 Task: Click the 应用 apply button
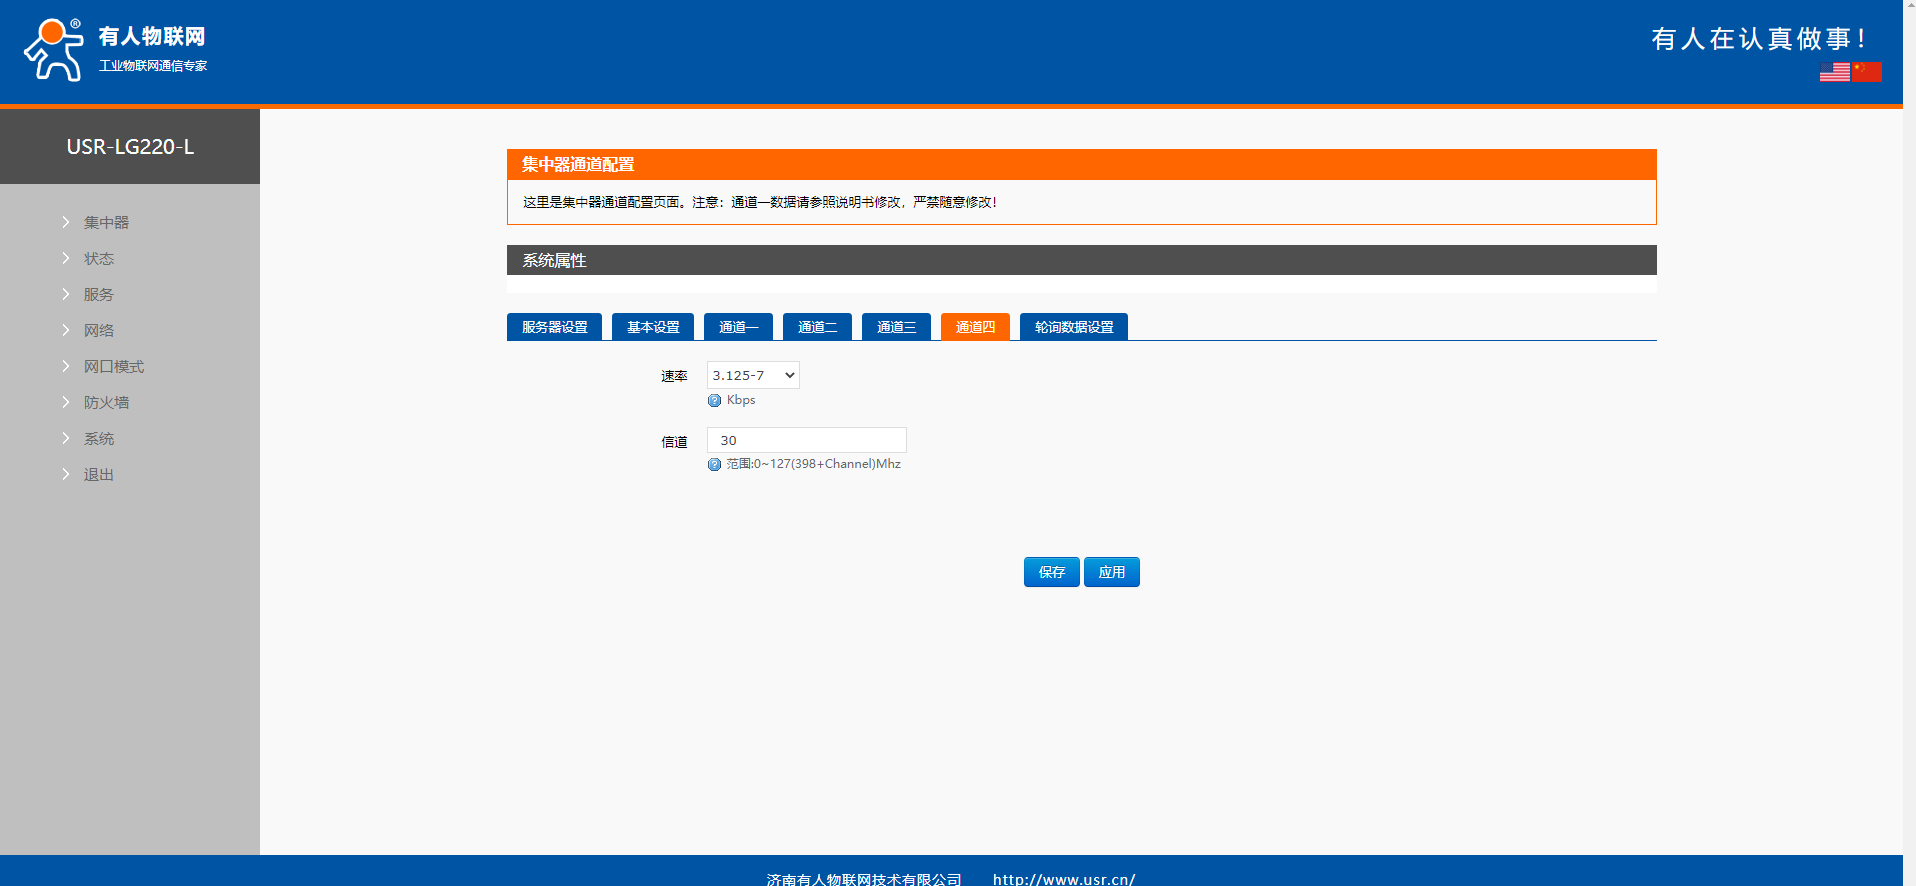(x=1111, y=572)
